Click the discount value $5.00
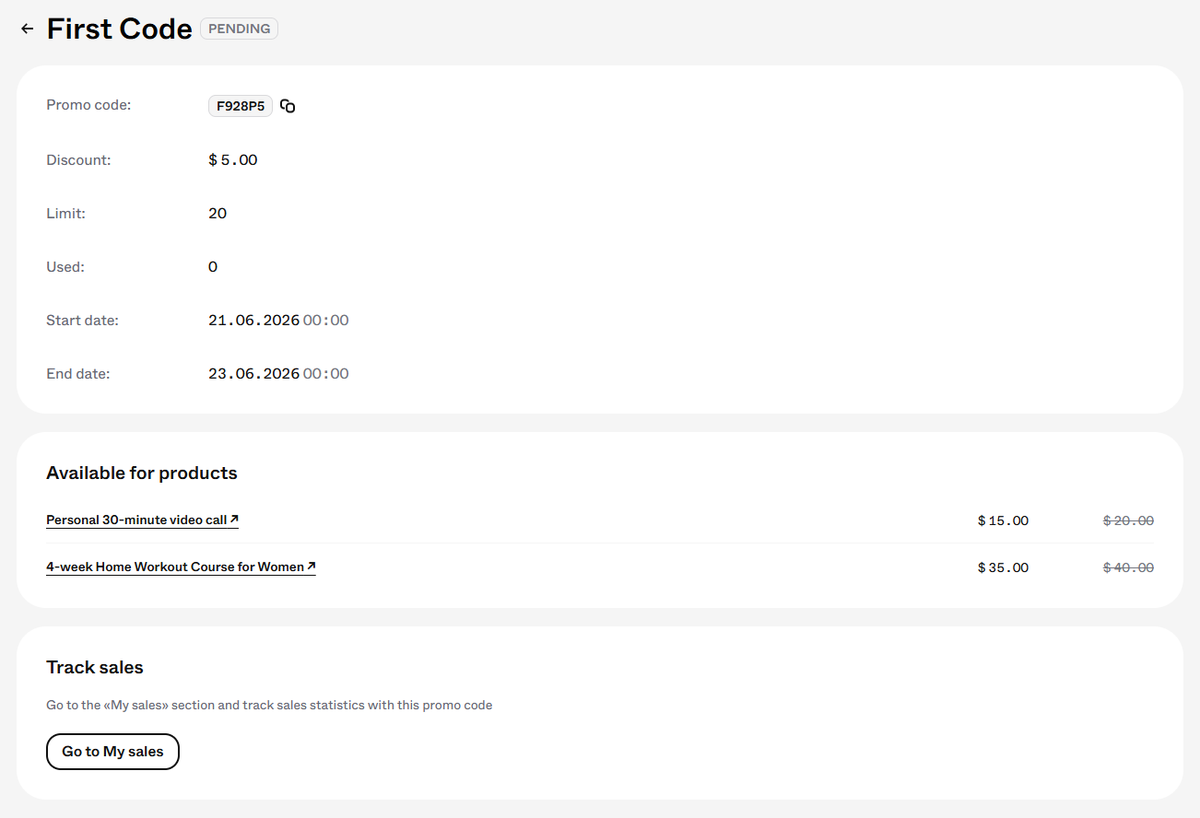Image resolution: width=1200 pixels, height=818 pixels. tap(233, 160)
